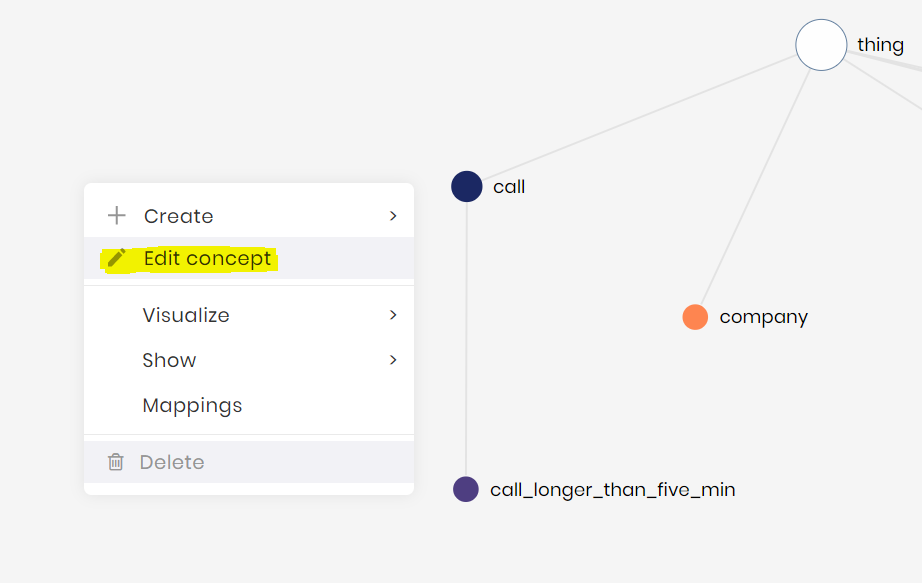Click the Show menu entry
This screenshot has height=583, width=922.
point(169,360)
